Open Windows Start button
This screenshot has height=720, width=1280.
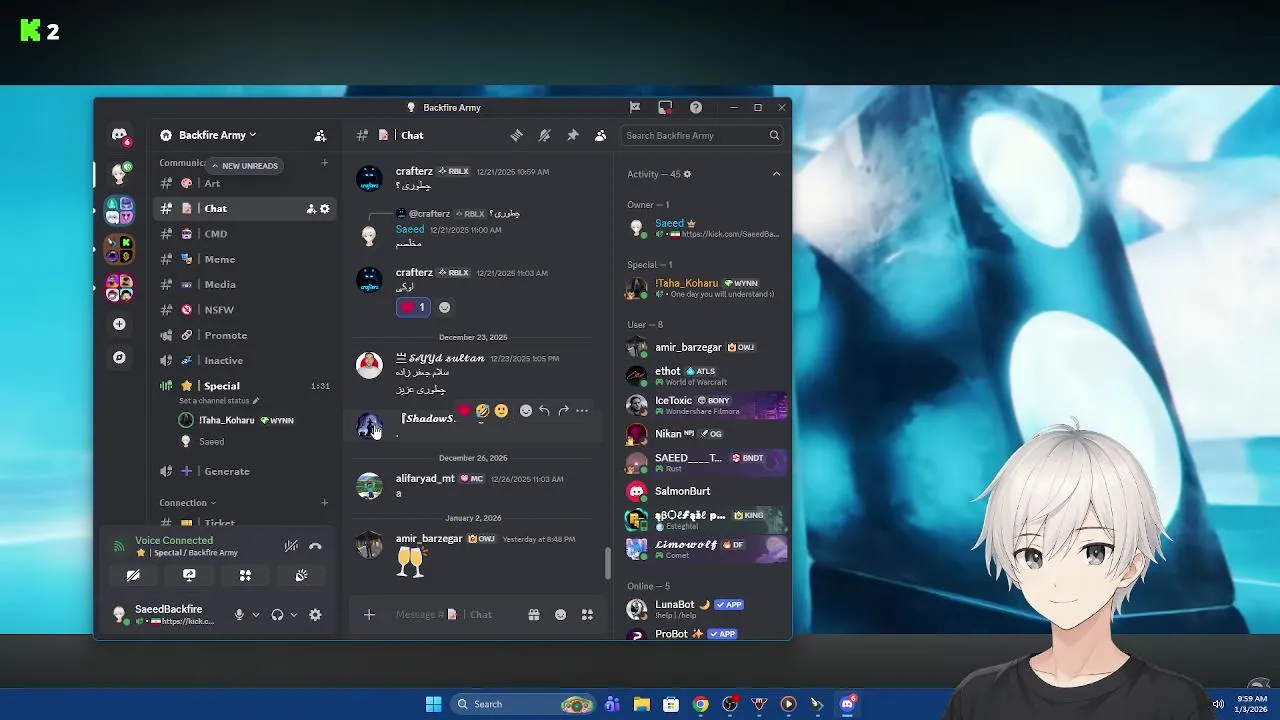tap(434, 704)
